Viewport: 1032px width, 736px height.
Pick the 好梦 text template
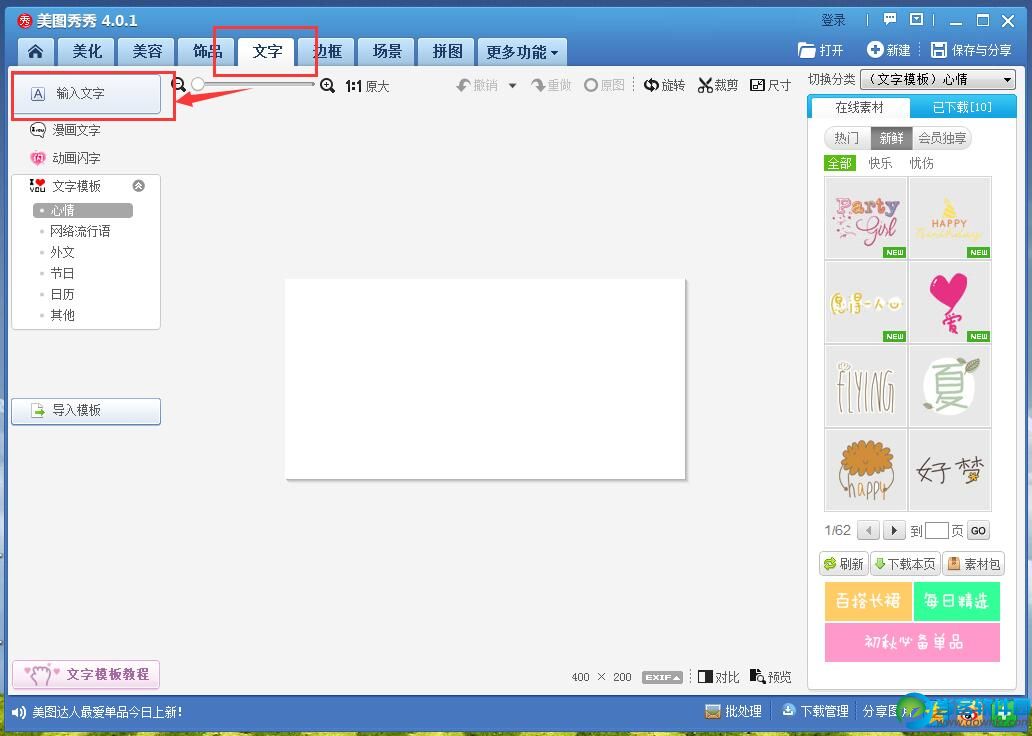click(950, 471)
